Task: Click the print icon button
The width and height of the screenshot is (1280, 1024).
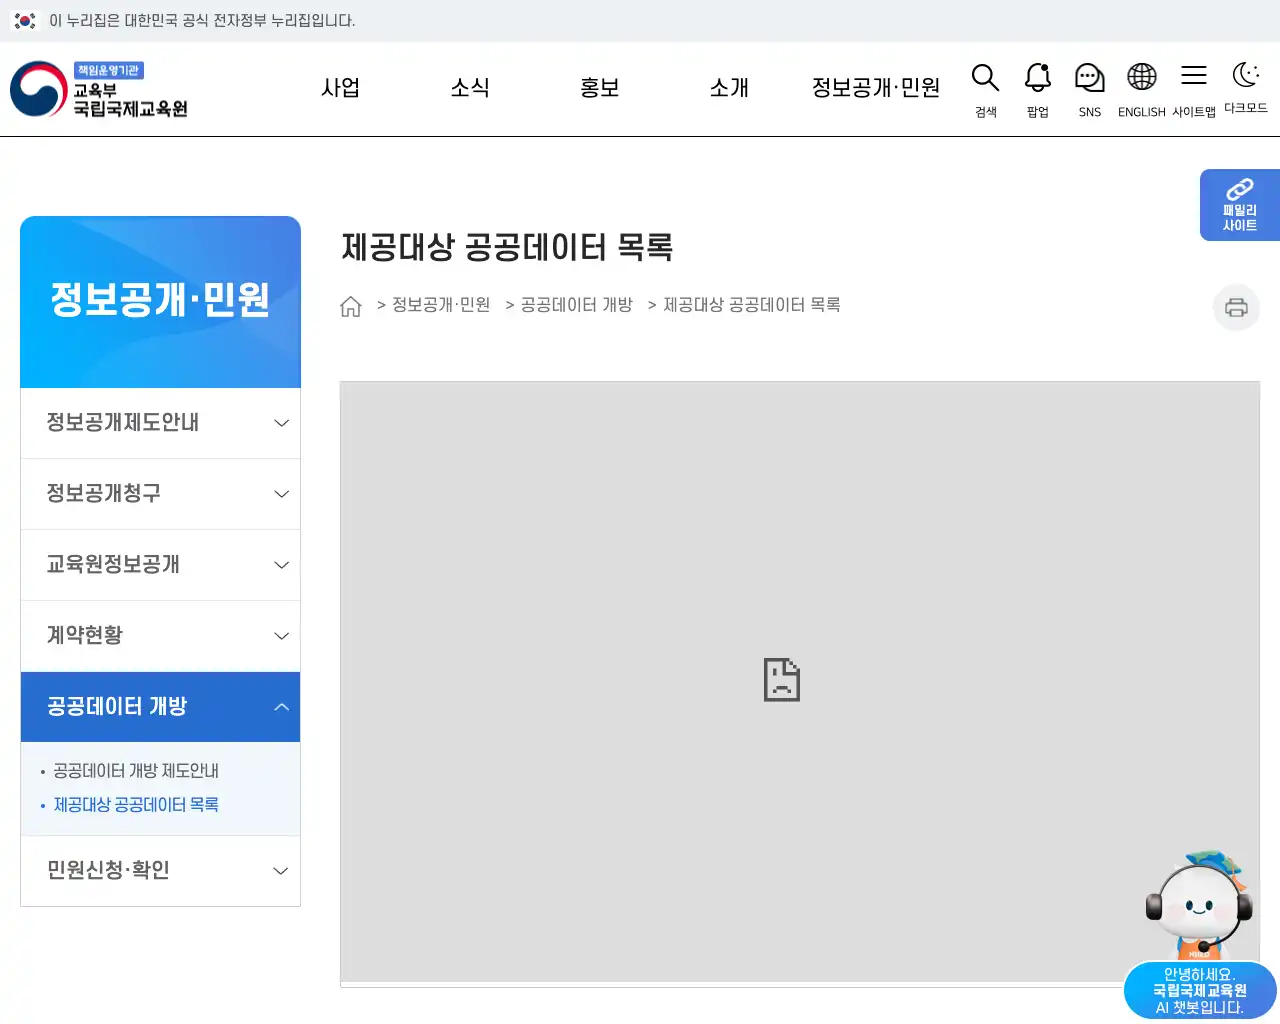Action: click(1236, 307)
